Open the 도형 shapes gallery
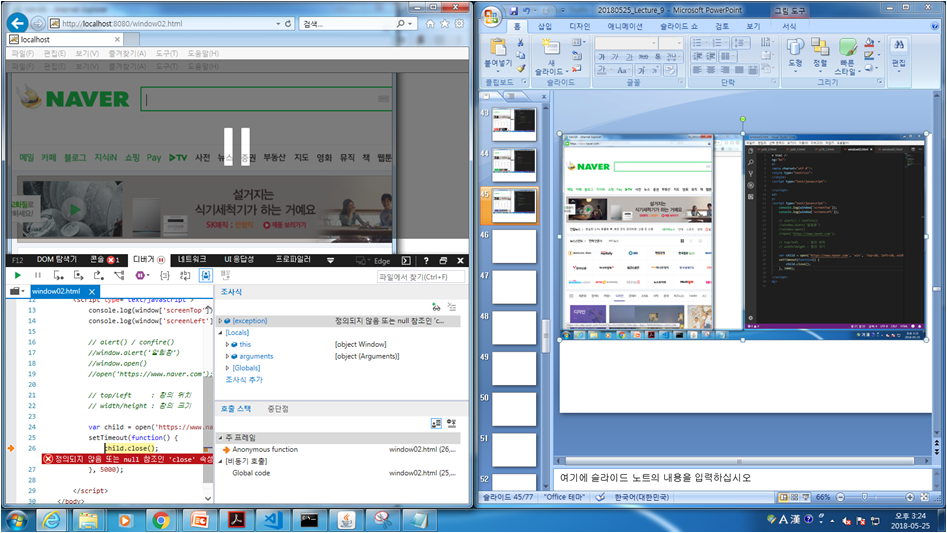The height and width of the screenshot is (533, 947). click(x=795, y=53)
